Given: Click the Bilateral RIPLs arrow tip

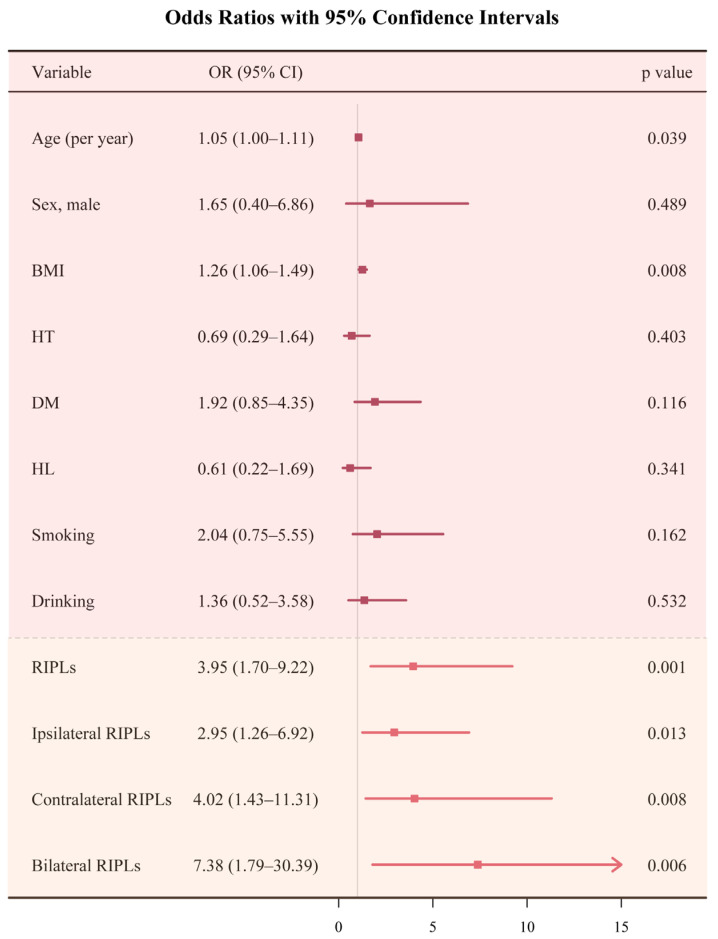Looking at the screenshot, I should tap(617, 865).
